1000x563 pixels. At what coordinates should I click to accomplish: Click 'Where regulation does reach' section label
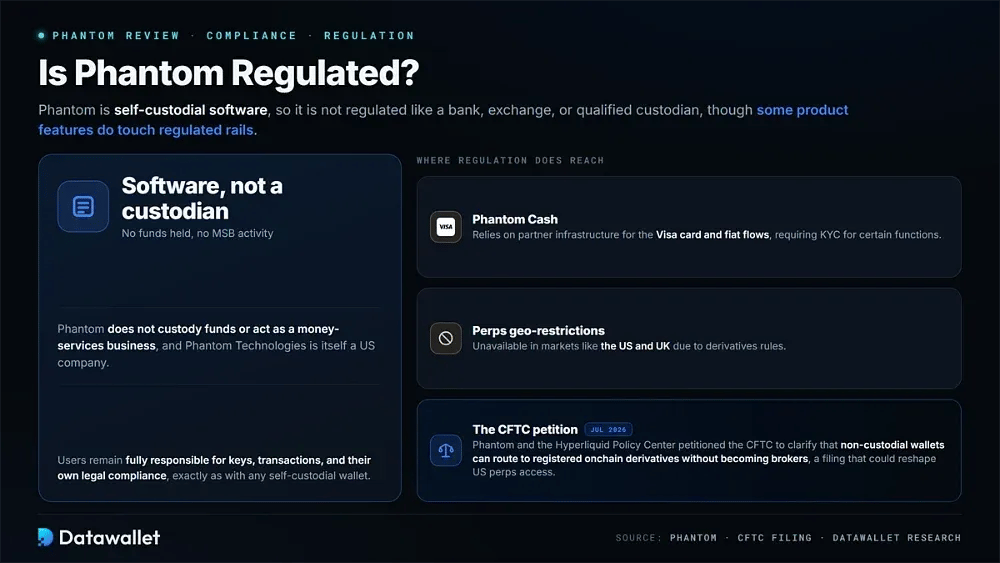click(510, 161)
